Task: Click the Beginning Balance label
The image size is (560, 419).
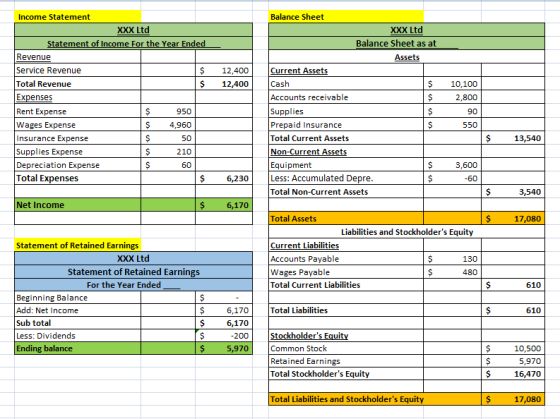Action: [x=52, y=298]
